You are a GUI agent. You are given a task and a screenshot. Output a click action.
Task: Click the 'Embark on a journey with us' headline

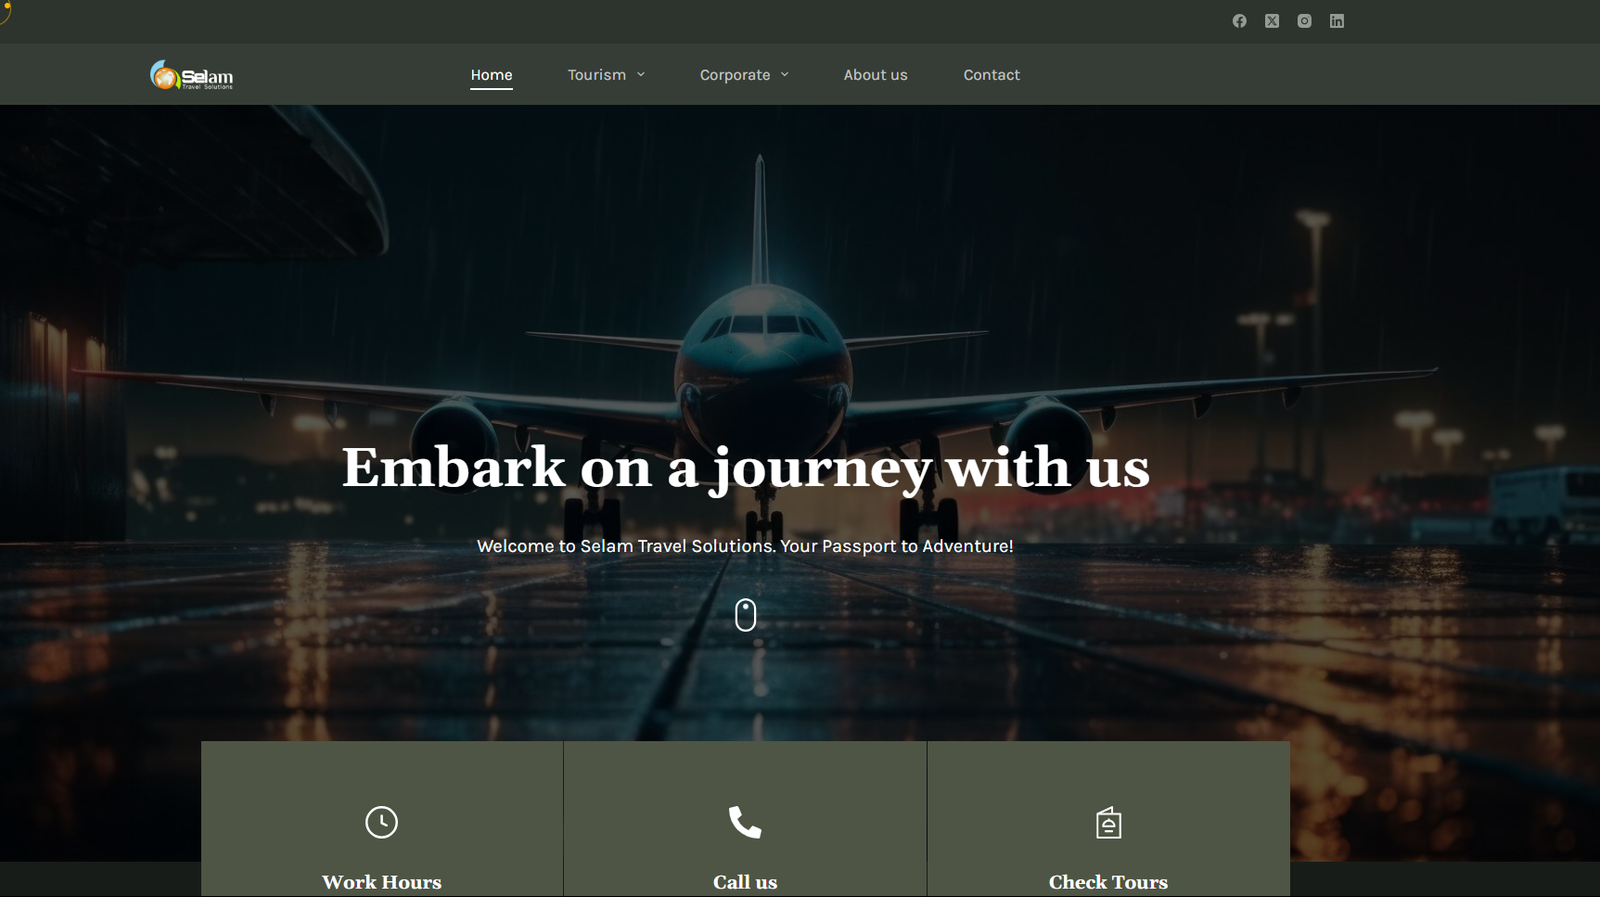click(x=745, y=468)
